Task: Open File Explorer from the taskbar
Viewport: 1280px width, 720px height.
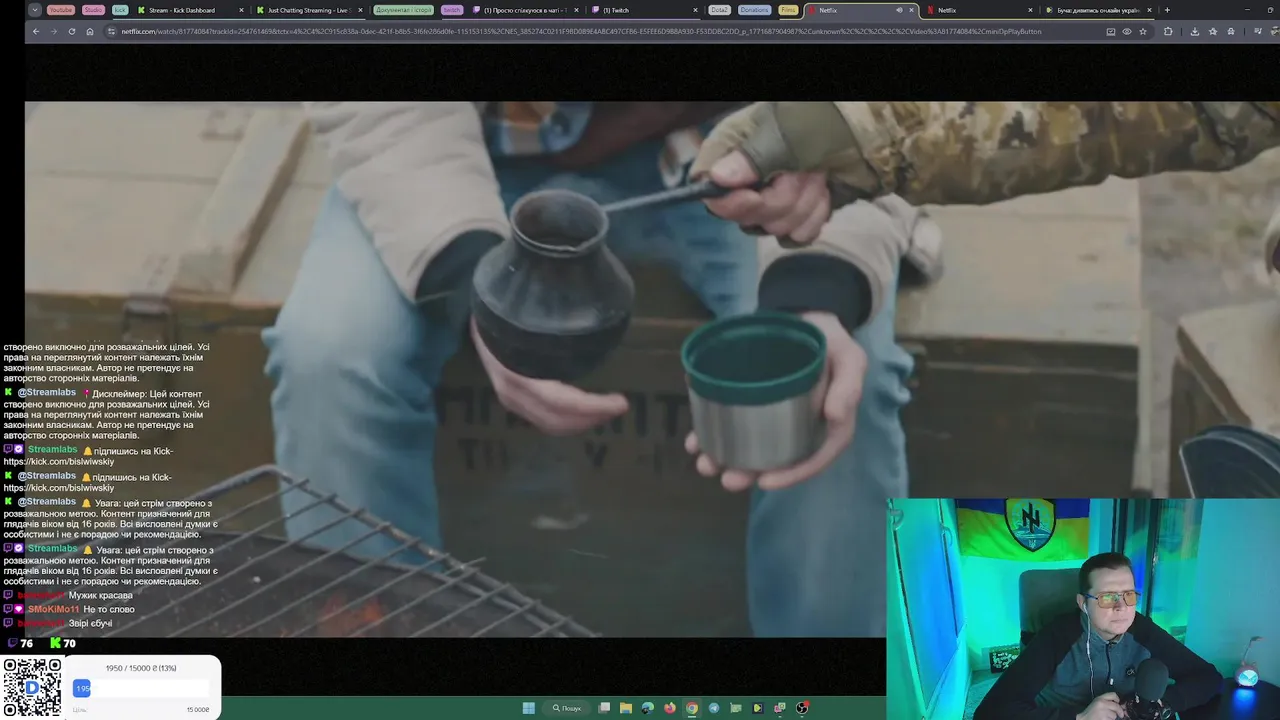Action: (x=626, y=708)
